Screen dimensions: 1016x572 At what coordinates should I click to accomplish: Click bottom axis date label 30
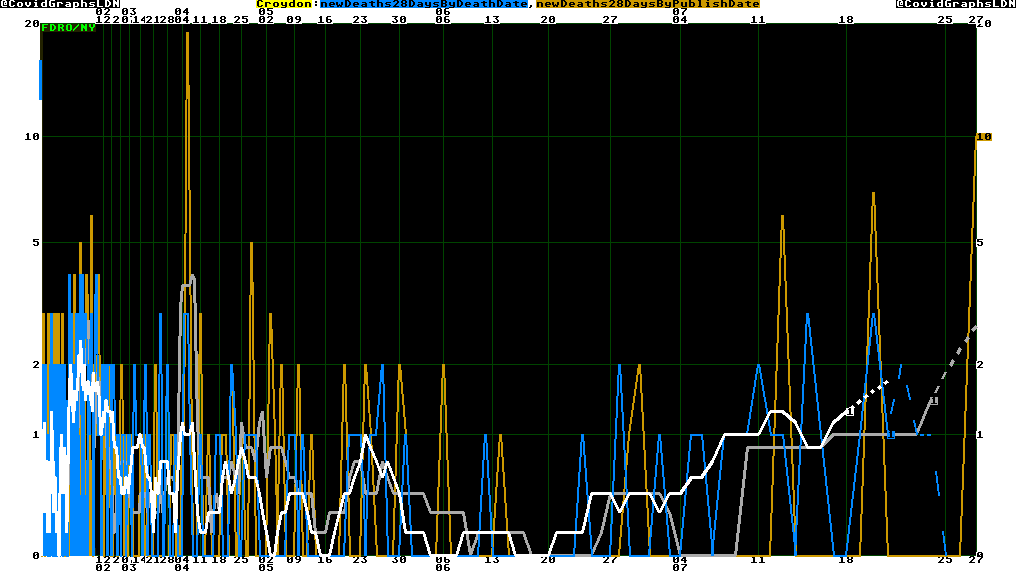tap(399, 560)
